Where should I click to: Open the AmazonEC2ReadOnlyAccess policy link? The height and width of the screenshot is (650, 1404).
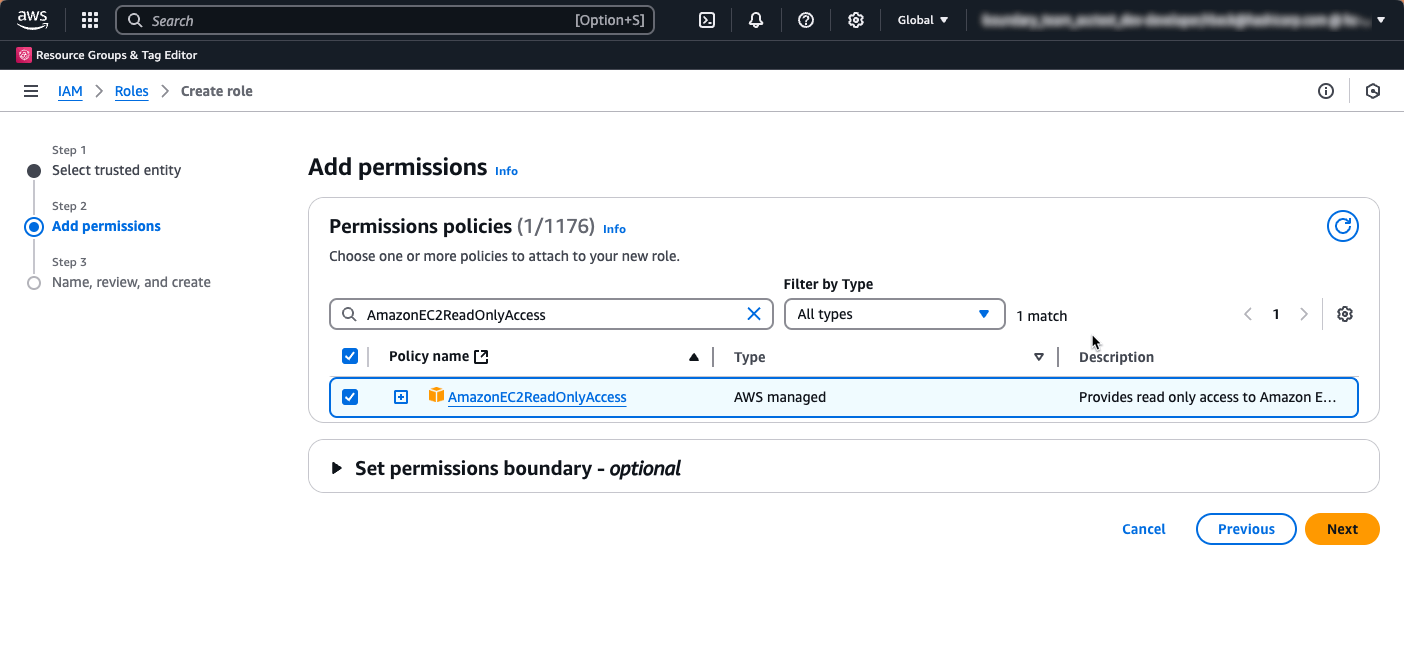pos(537,397)
